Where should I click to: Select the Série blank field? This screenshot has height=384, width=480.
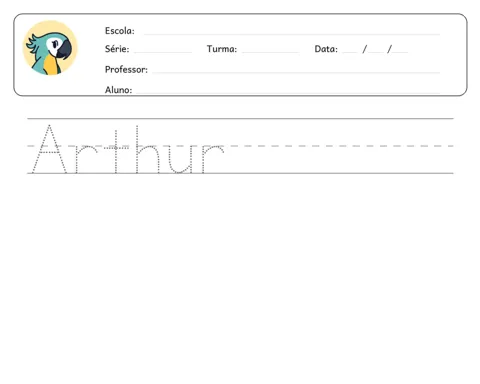tap(163, 52)
